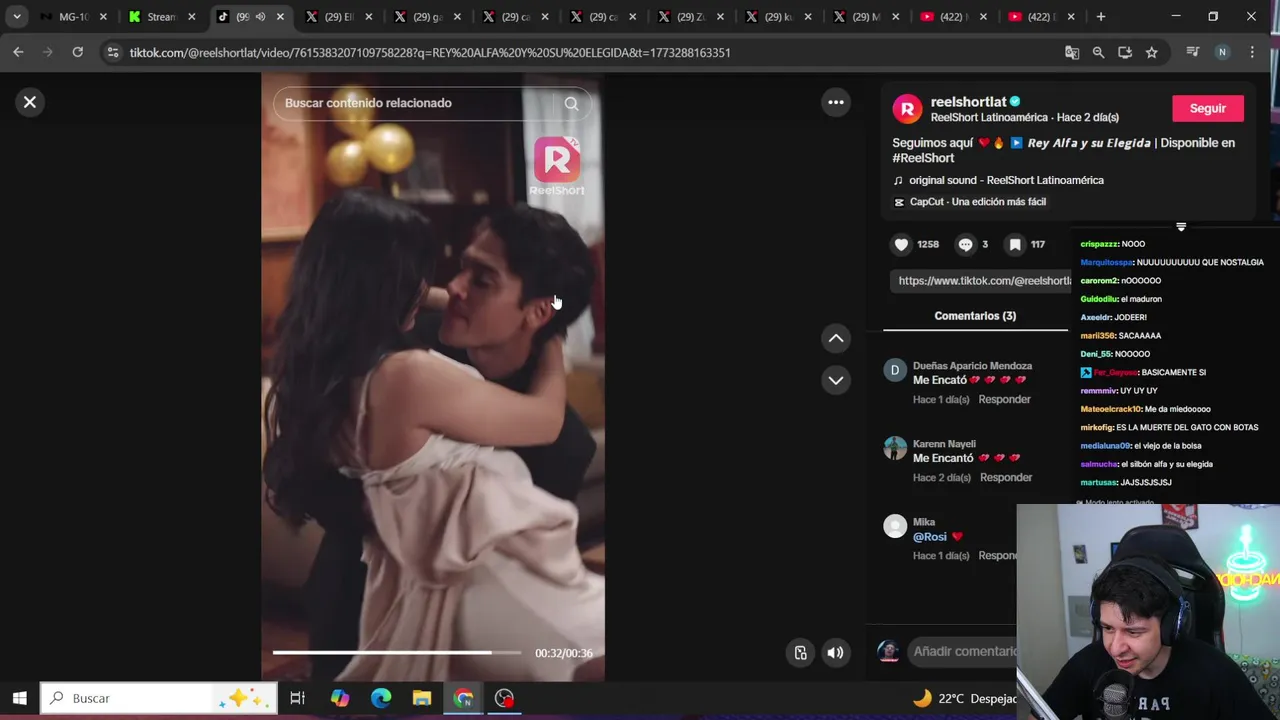Open Karenn Nayeli's profile avatar
The width and height of the screenshot is (1280, 720).
(895, 448)
